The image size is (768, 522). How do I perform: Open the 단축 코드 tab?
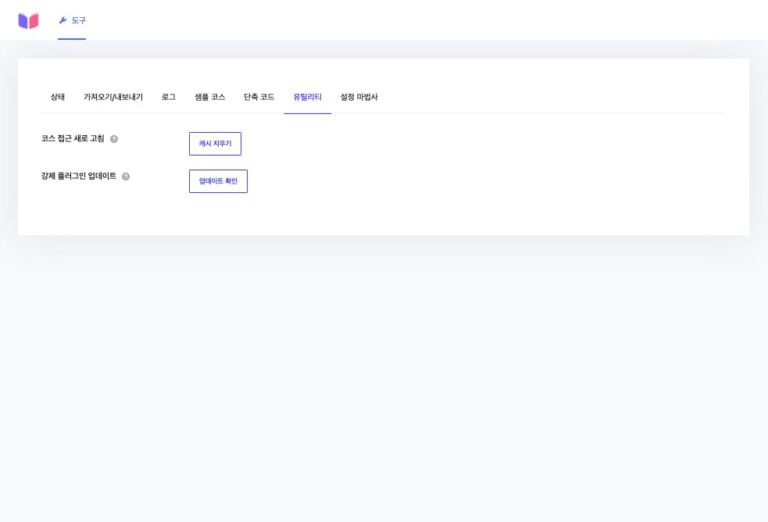(x=259, y=97)
